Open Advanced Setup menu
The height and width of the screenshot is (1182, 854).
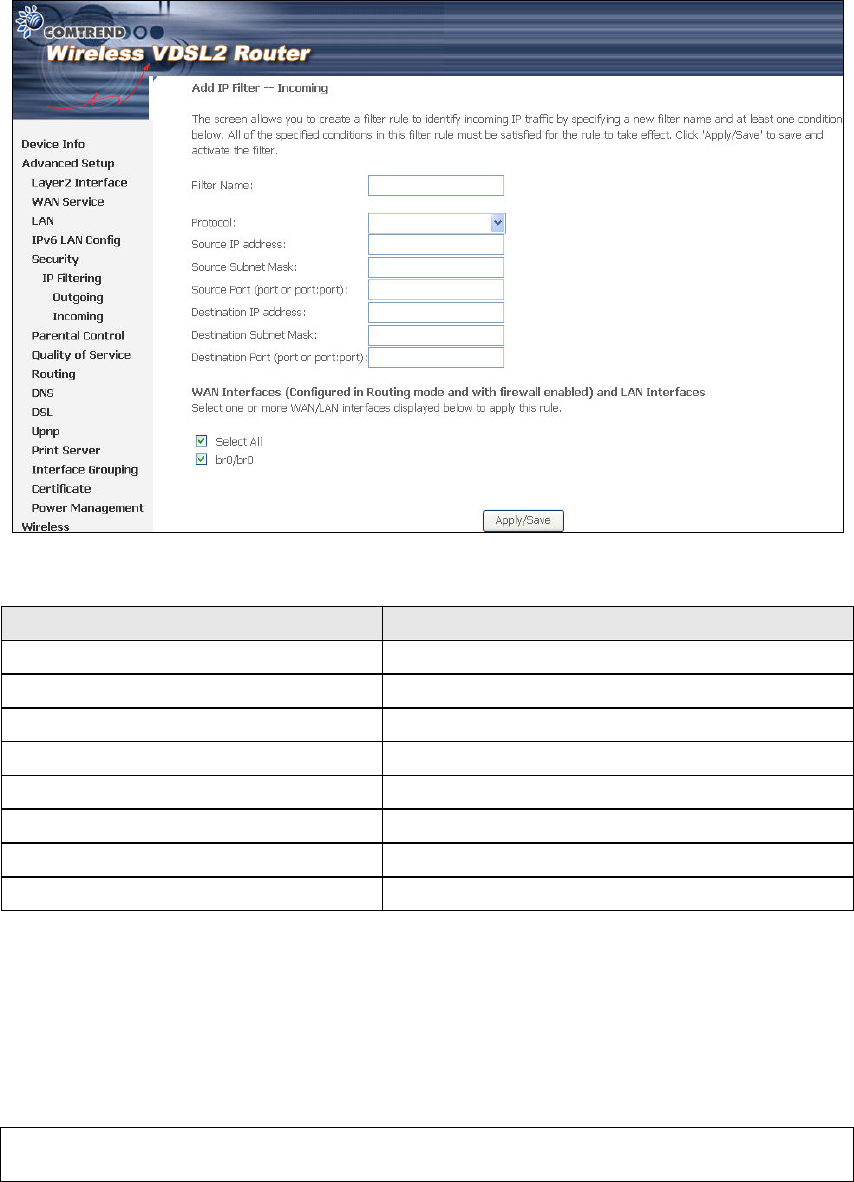coord(68,163)
